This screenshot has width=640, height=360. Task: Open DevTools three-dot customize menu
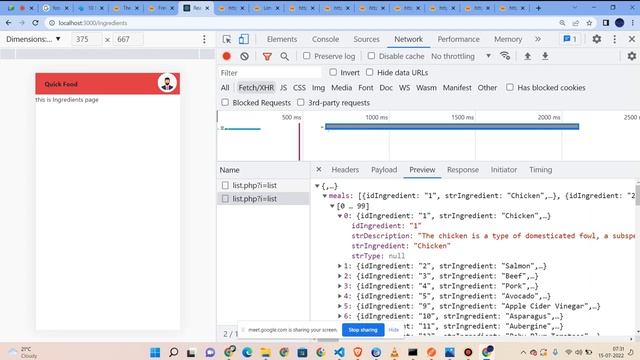point(615,39)
